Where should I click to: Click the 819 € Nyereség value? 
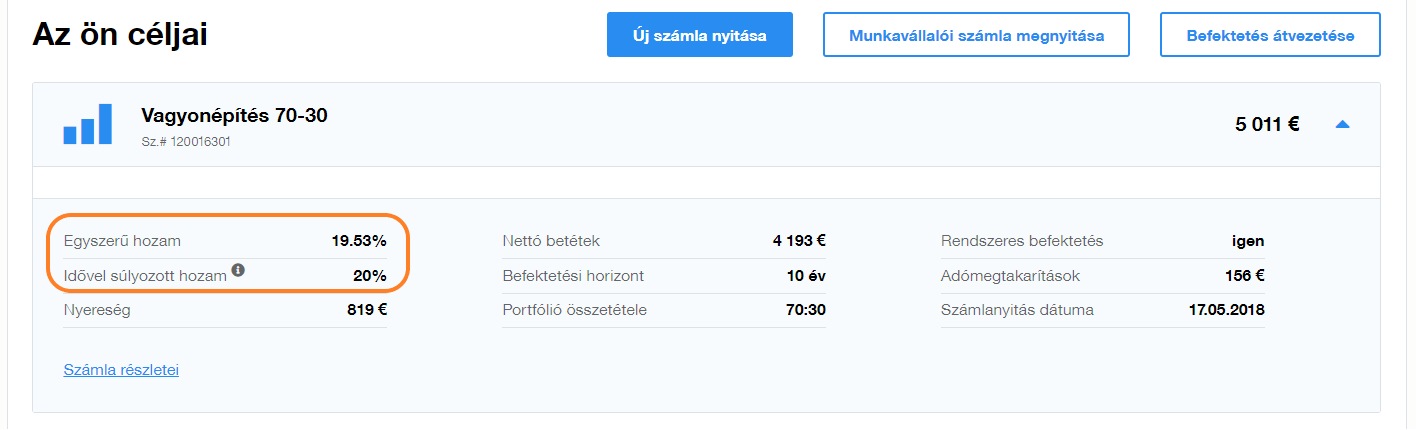[367, 310]
